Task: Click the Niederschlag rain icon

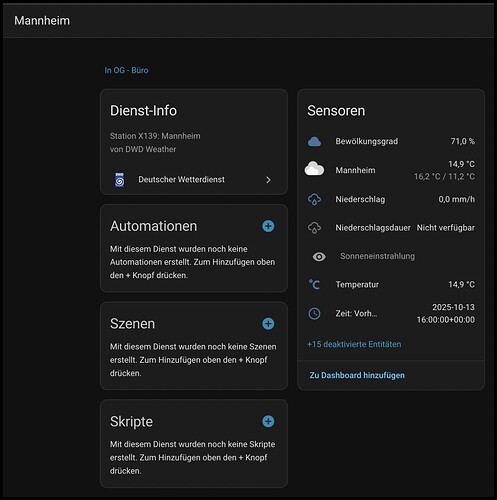Action: click(314, 199)
